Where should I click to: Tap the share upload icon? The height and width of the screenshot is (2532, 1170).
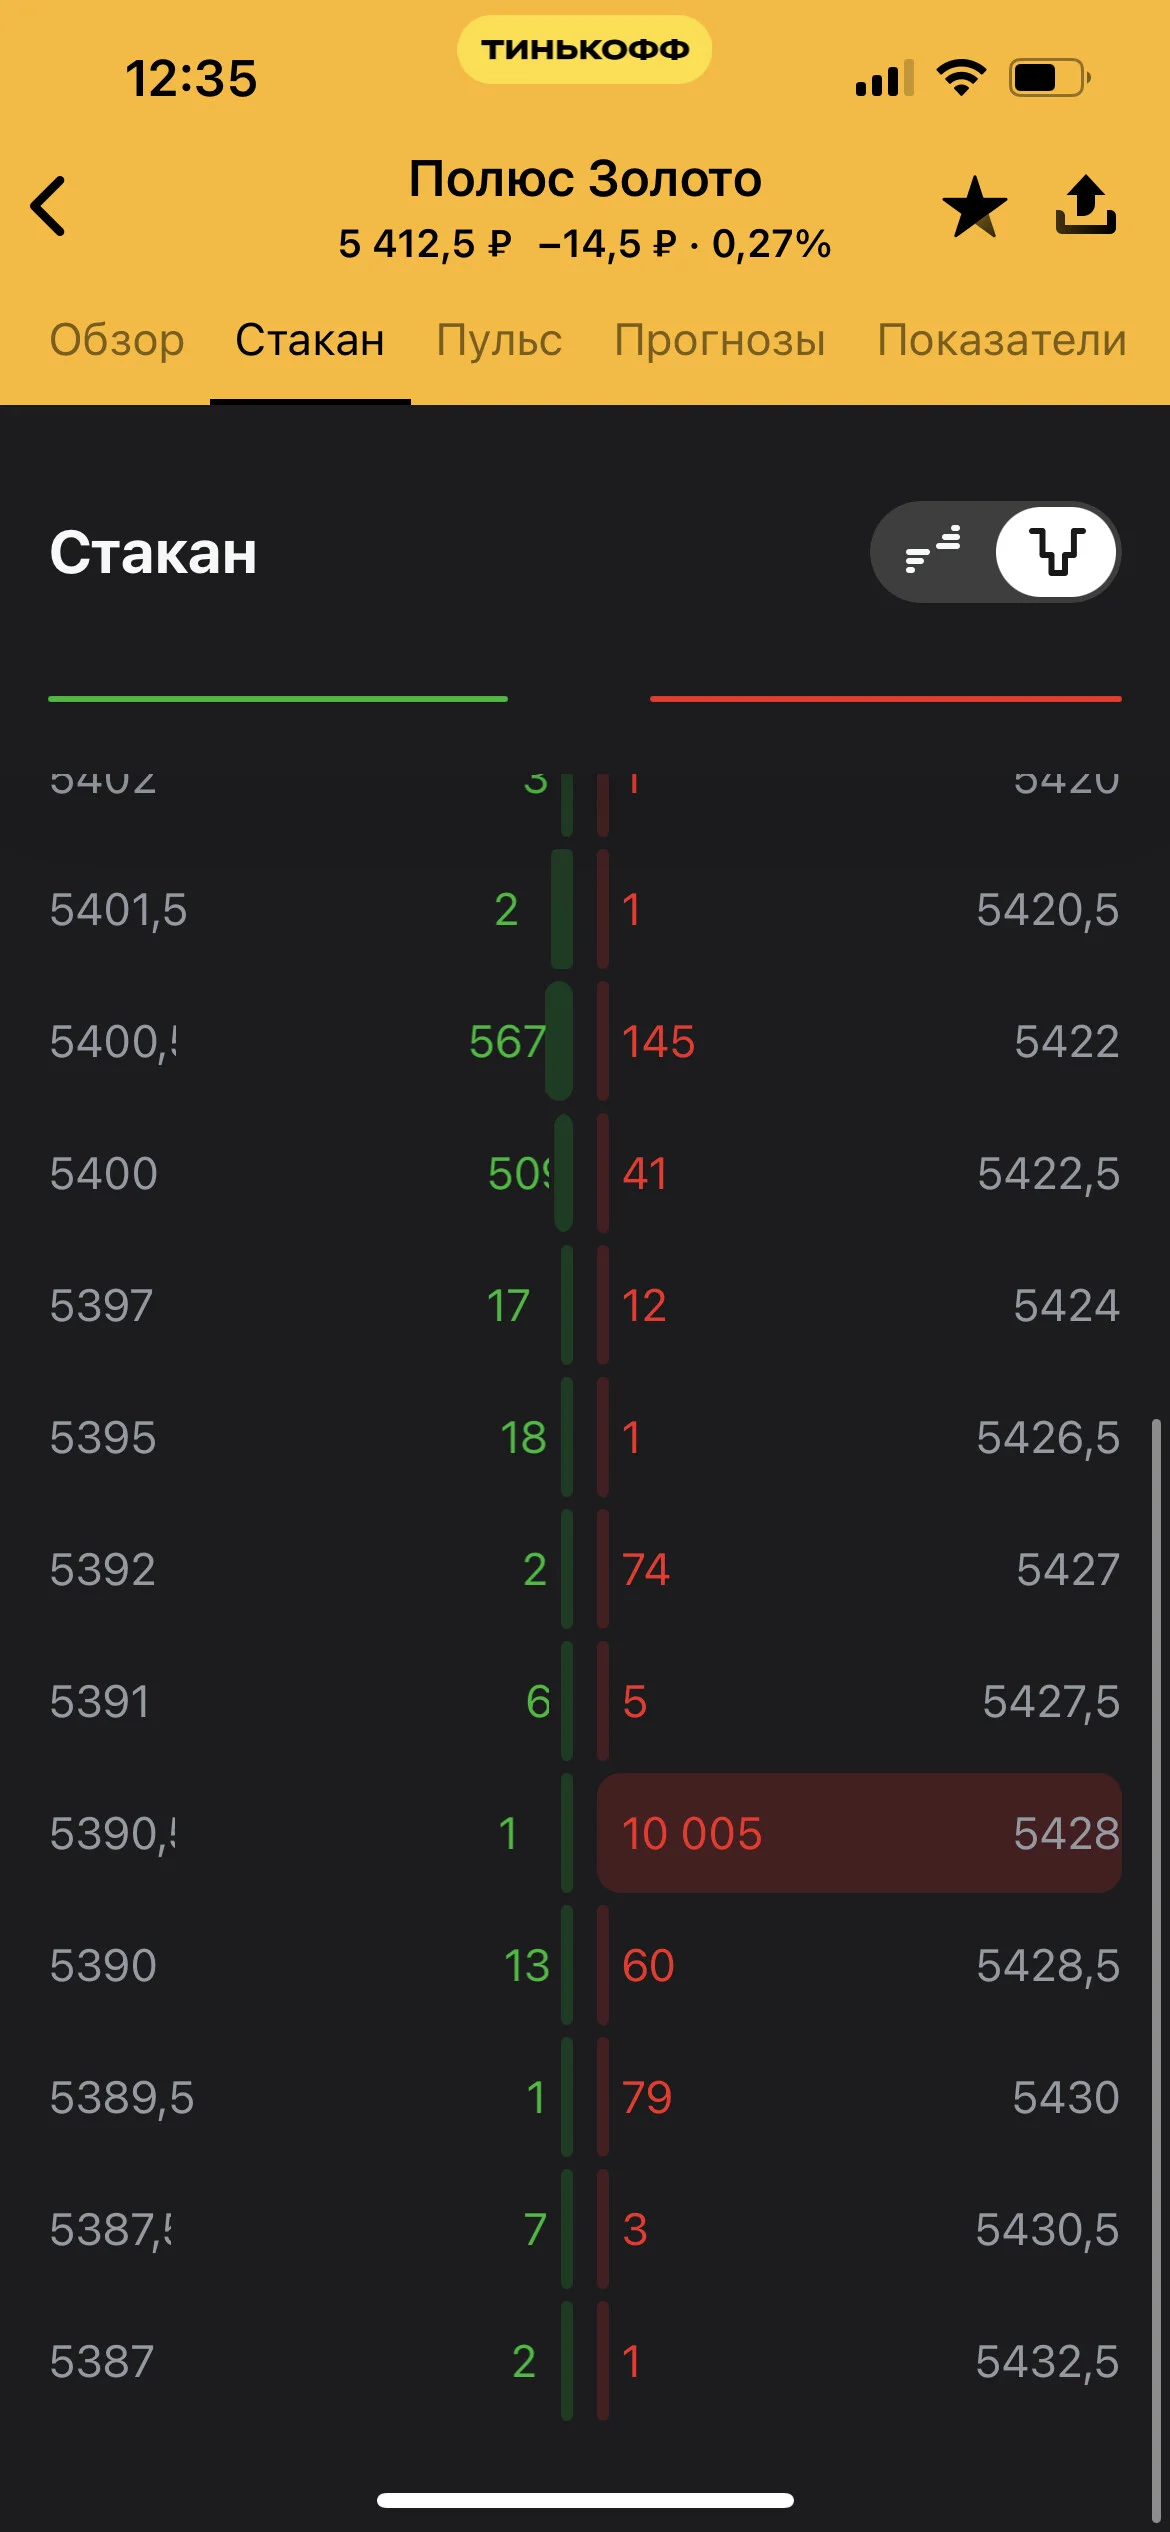point(1086,205)
